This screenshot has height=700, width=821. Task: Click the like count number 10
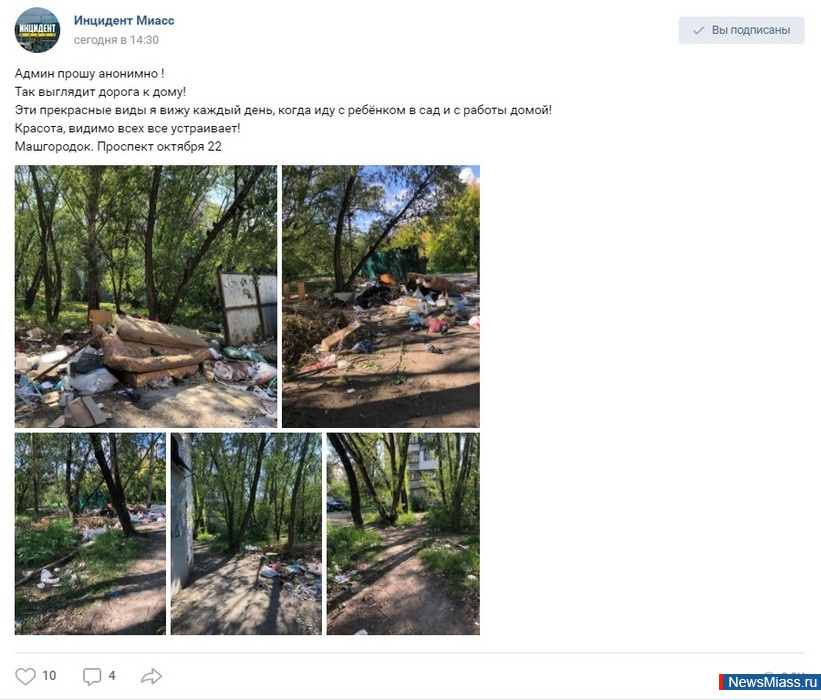[49, 675]
